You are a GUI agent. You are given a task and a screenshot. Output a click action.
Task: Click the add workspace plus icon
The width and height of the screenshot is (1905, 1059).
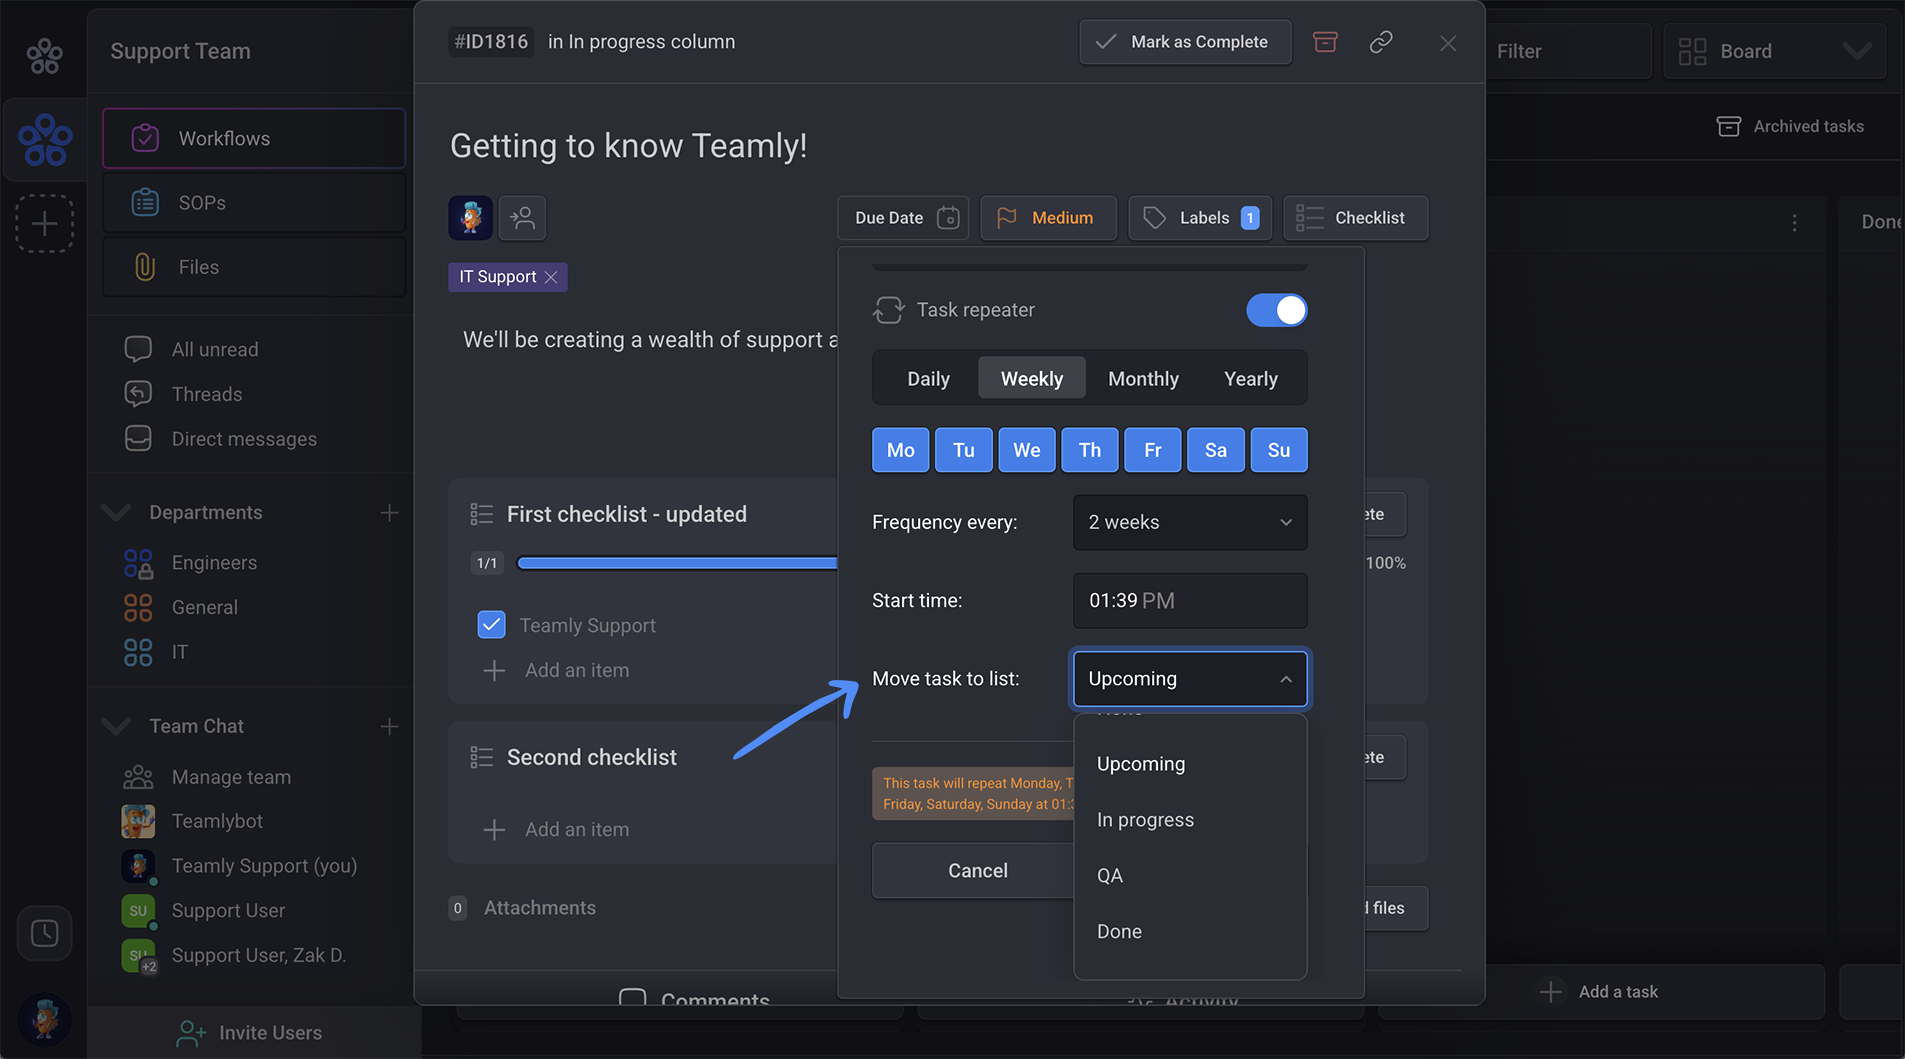click(x=44, y=223)
